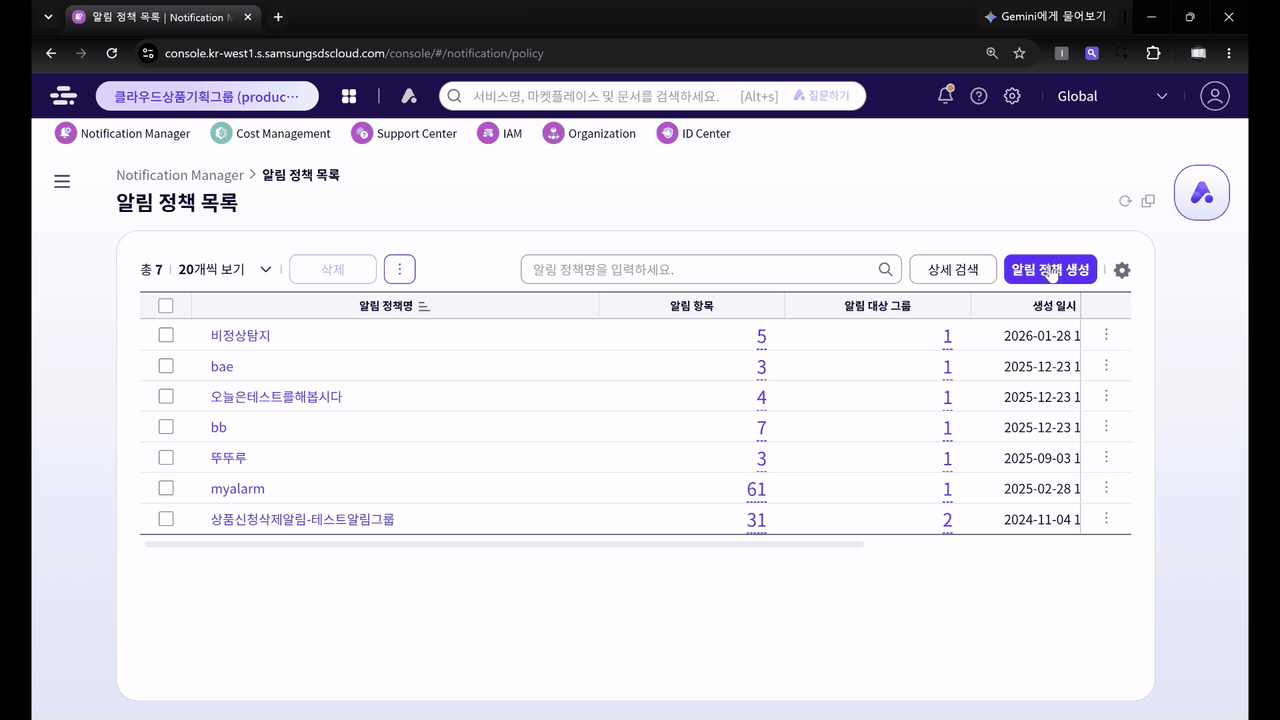1280x720 pixels.
Task: Click the 알림 정책 생성 button
Action: click(x=1050, y=269)
